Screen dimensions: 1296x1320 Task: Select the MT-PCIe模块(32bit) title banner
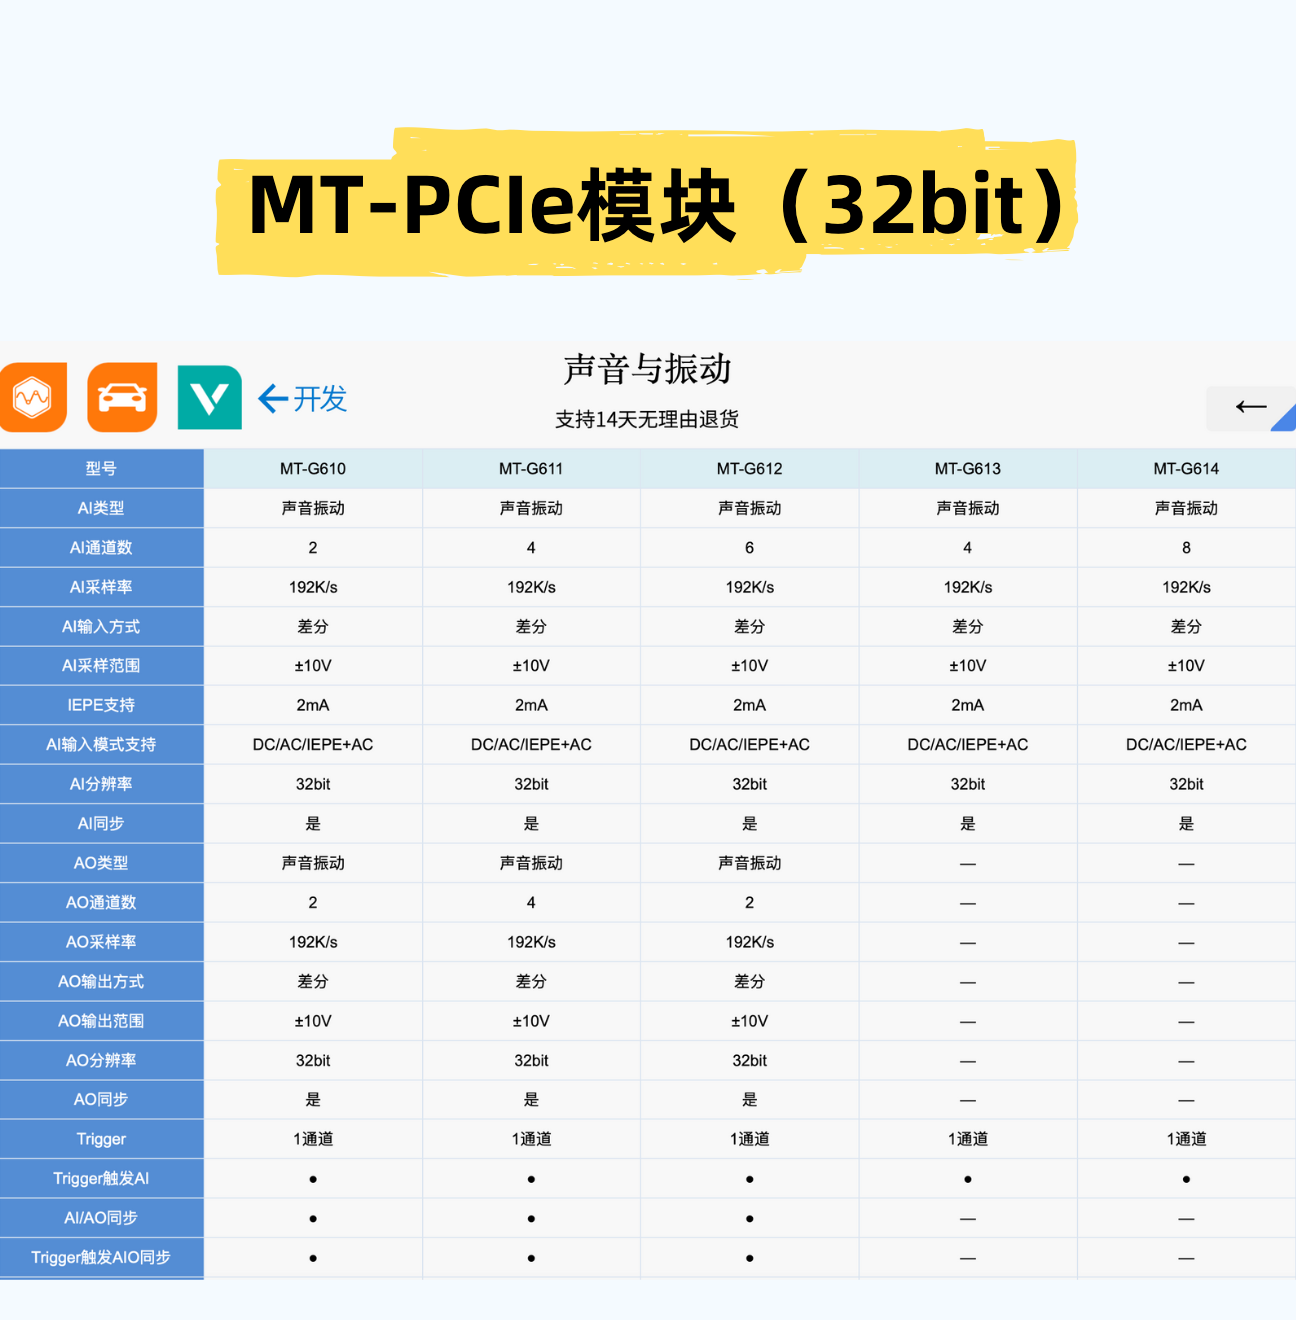click(647, 203)
